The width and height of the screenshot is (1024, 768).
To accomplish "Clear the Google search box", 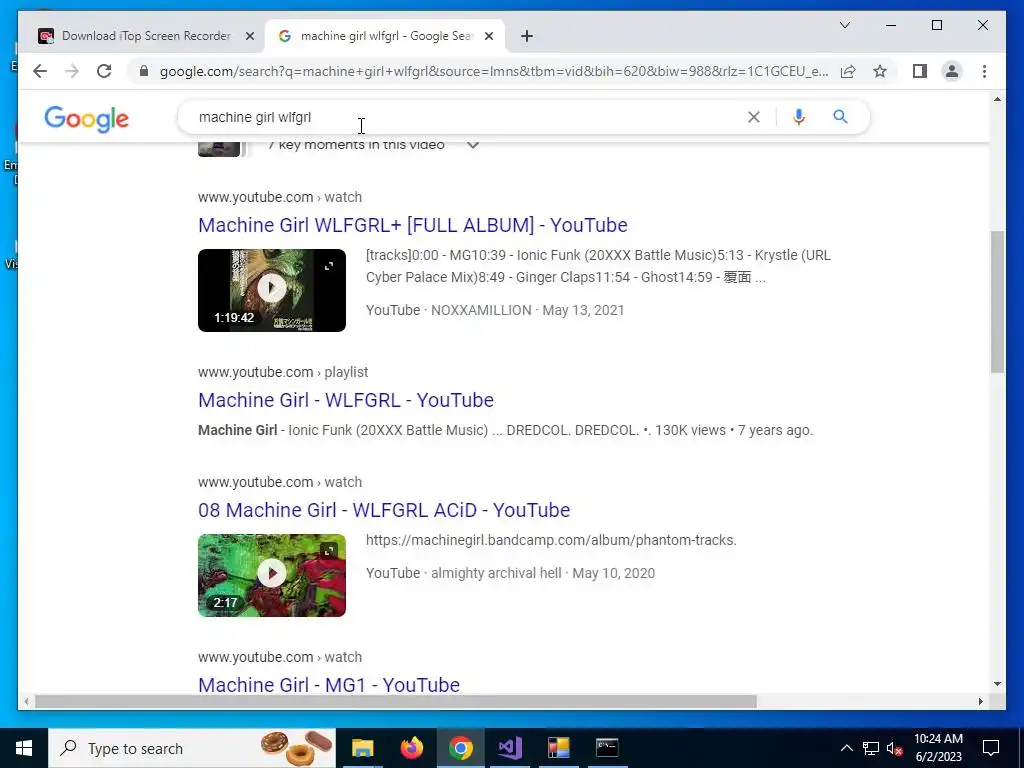I will pos(754,117).
